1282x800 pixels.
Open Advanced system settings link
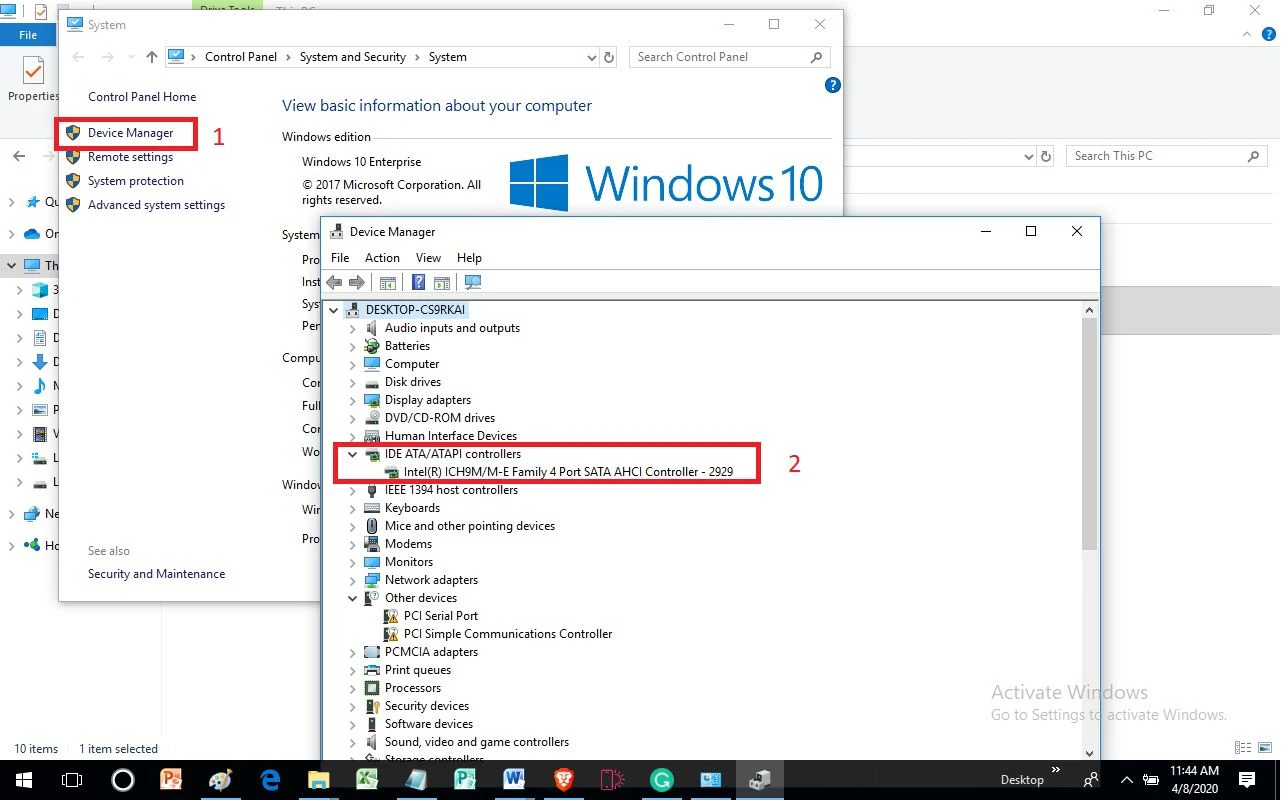tap(156, 205)
